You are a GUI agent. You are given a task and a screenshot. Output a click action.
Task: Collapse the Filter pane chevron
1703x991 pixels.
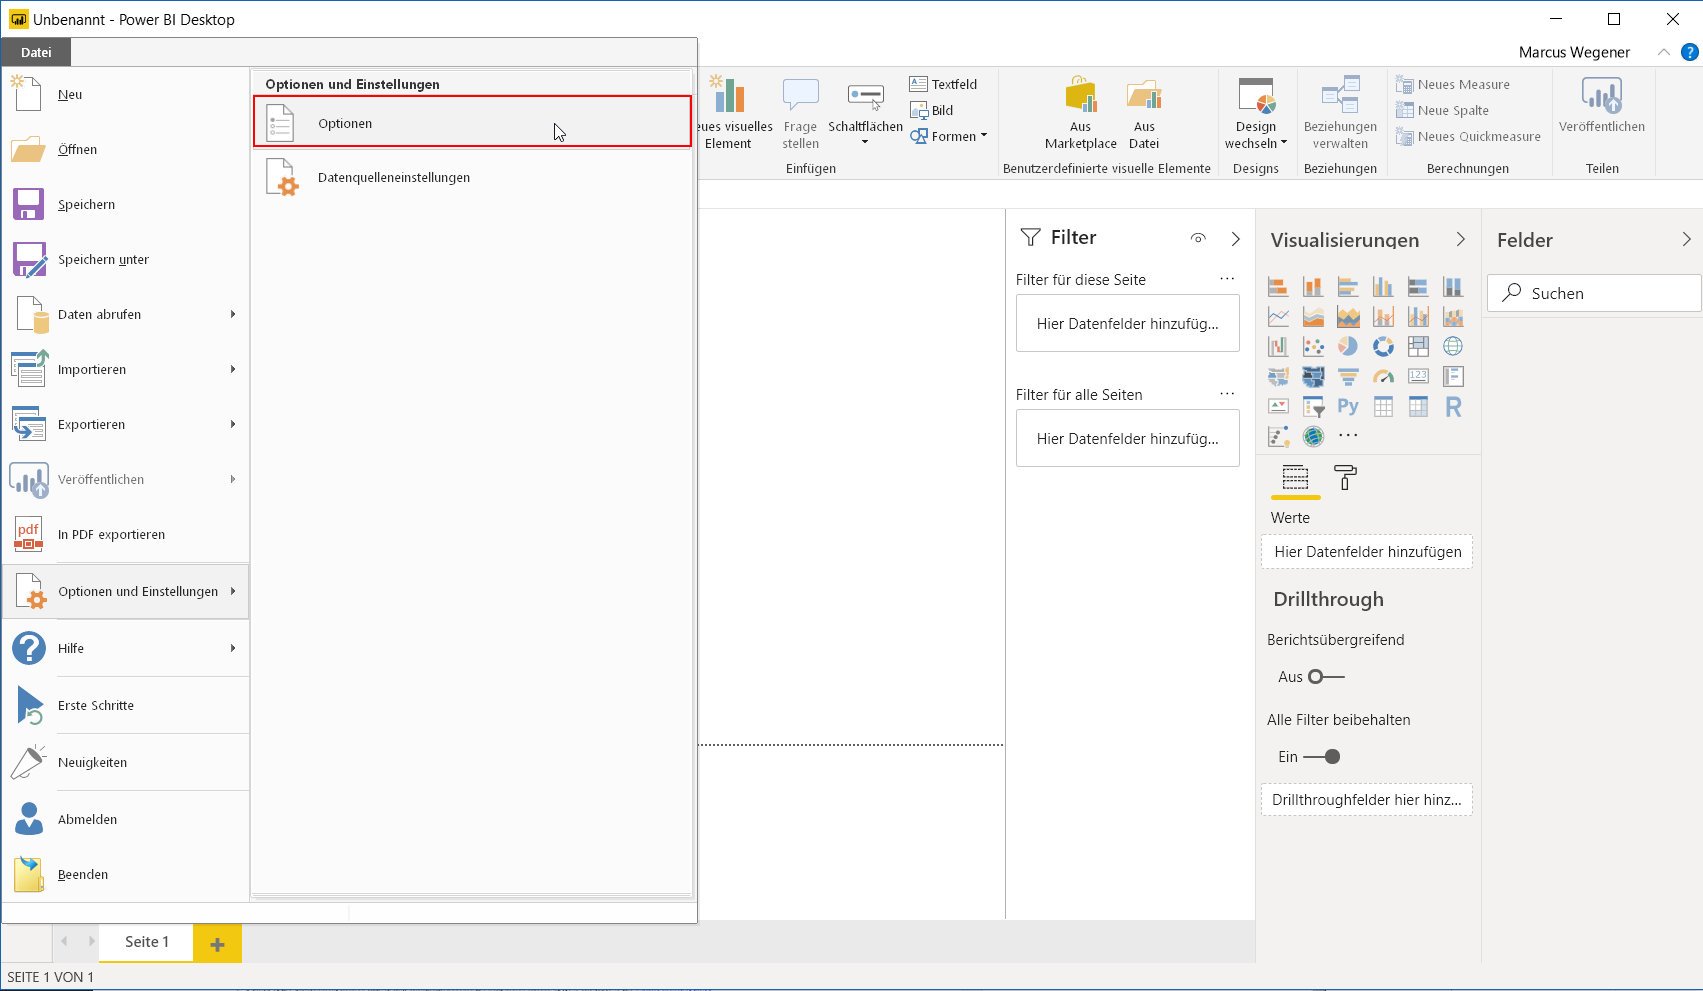1236,238
